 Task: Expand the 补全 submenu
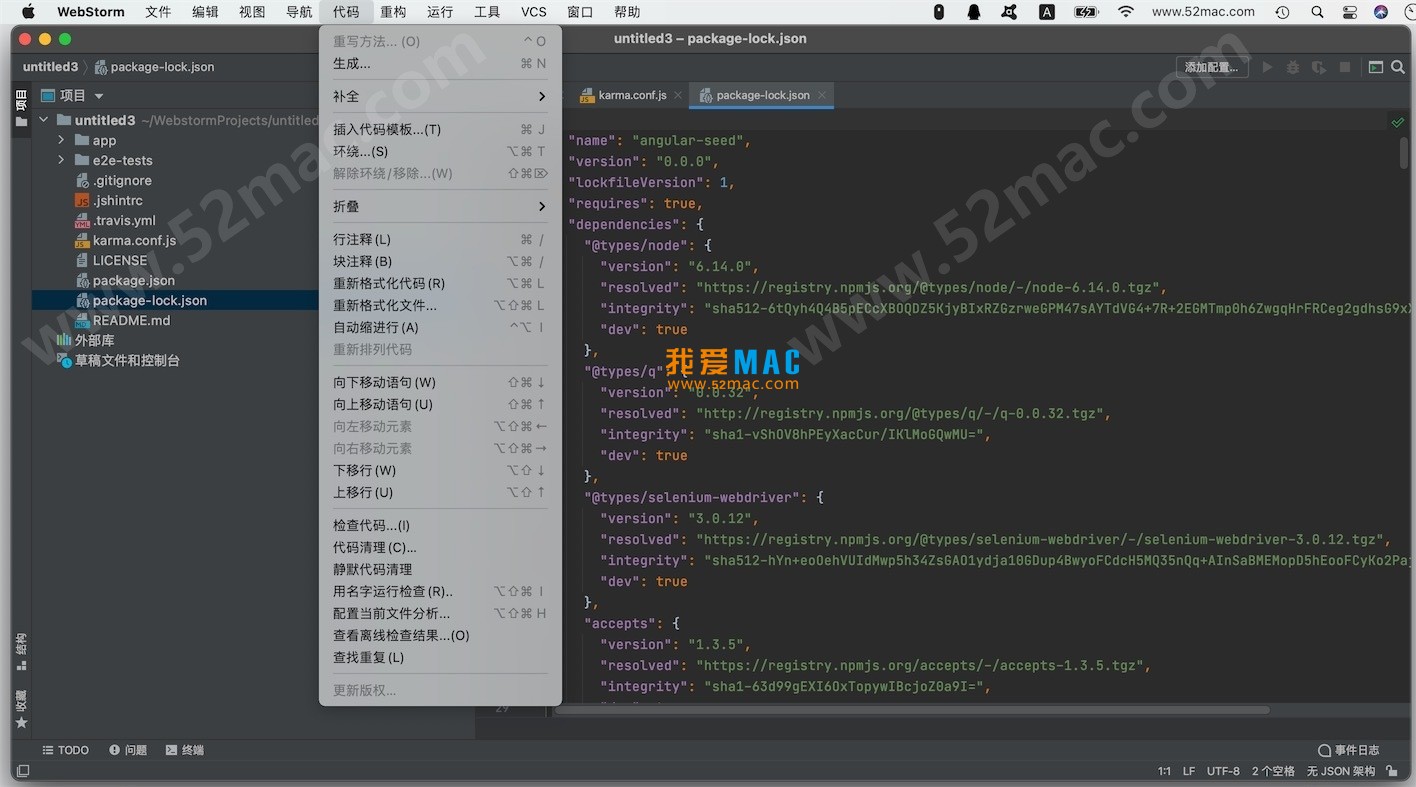440,96
